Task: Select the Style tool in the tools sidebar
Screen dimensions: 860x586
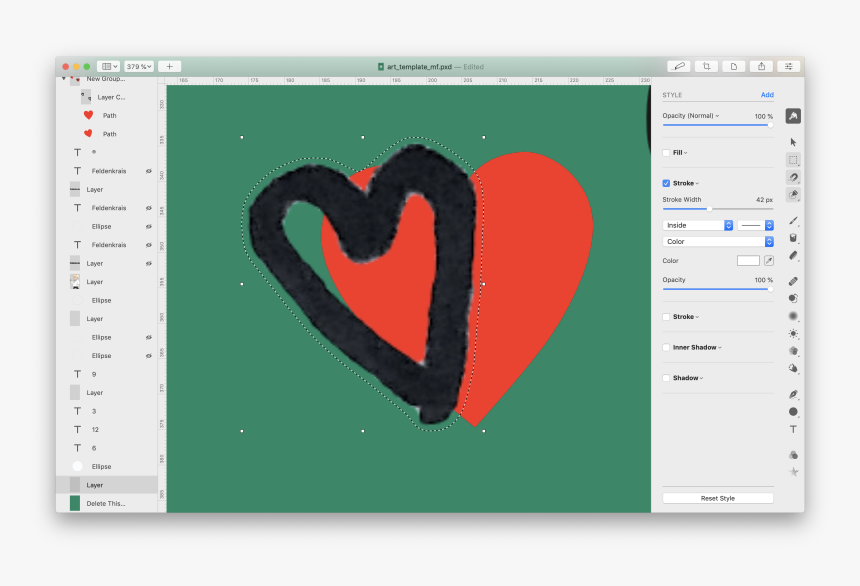Action: pyautogui.click(x=793, y=115)
